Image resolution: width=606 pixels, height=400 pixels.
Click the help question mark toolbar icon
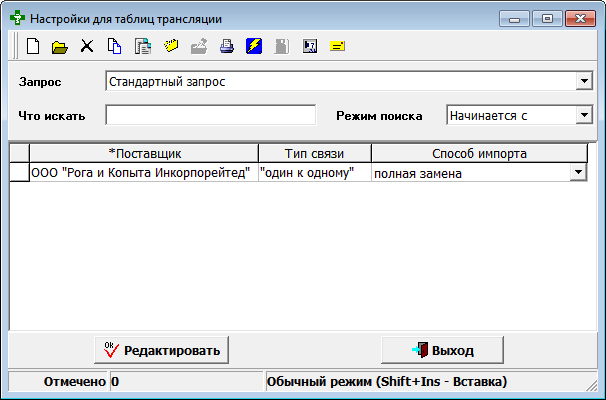pyautogui.click(x=310, y=46)
